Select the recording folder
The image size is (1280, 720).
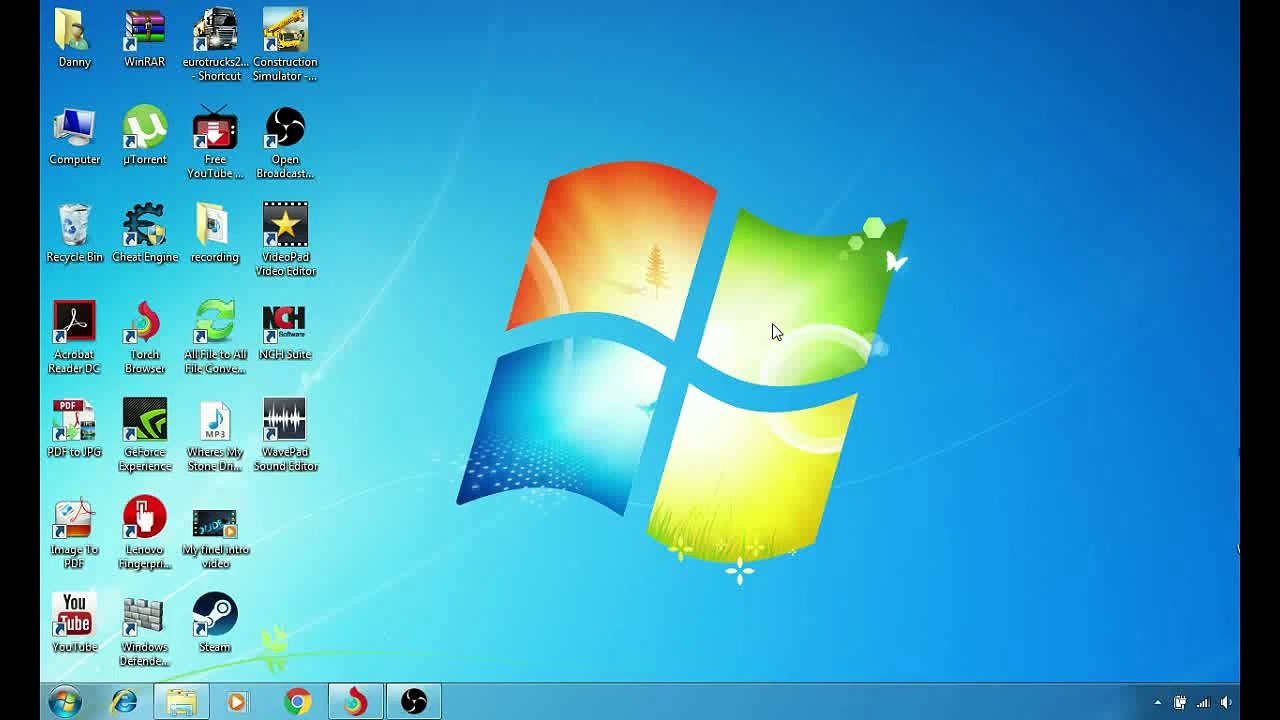pos(215,225)
